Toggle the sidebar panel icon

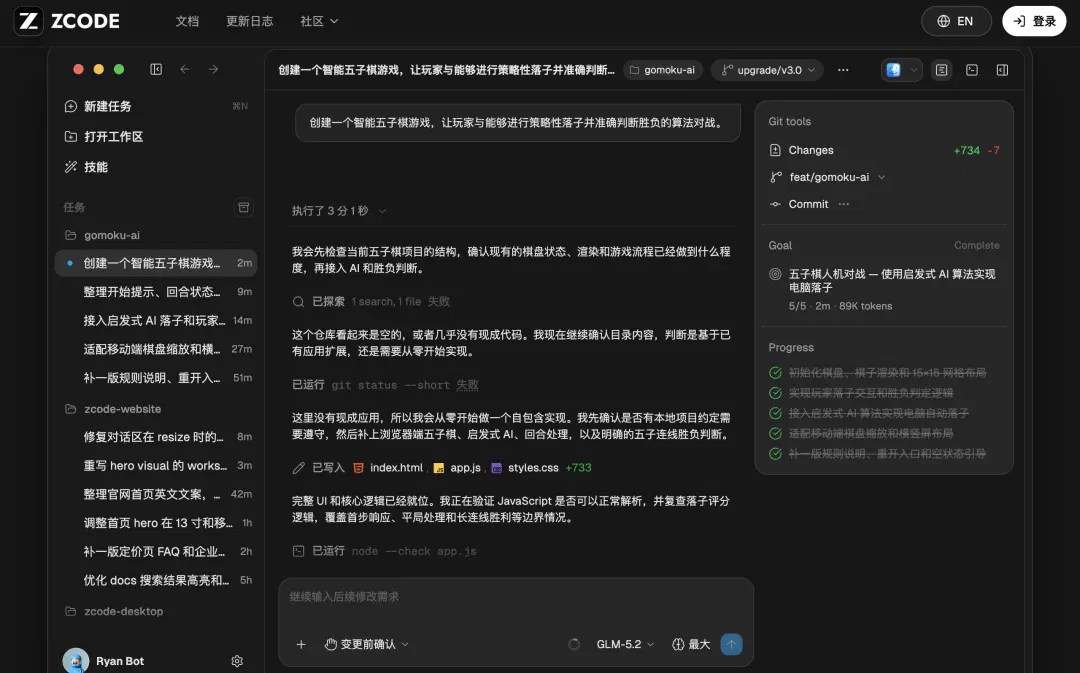156,69
